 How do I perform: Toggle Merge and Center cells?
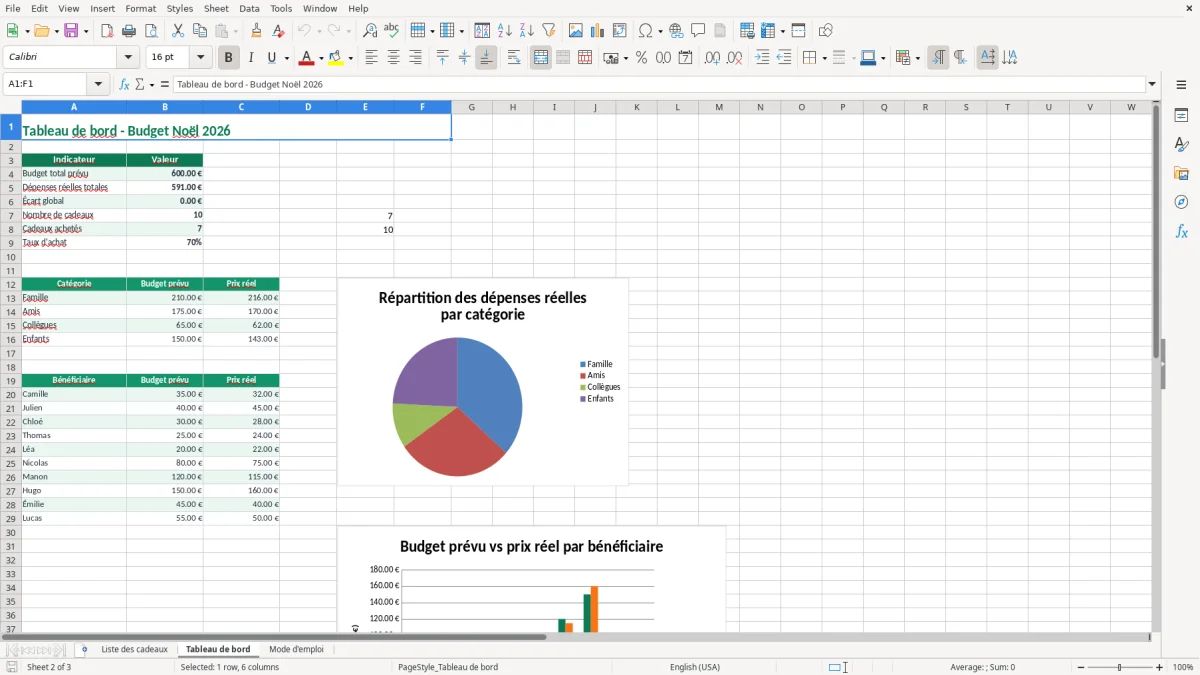pyautogui.click(x=541, y=58)
